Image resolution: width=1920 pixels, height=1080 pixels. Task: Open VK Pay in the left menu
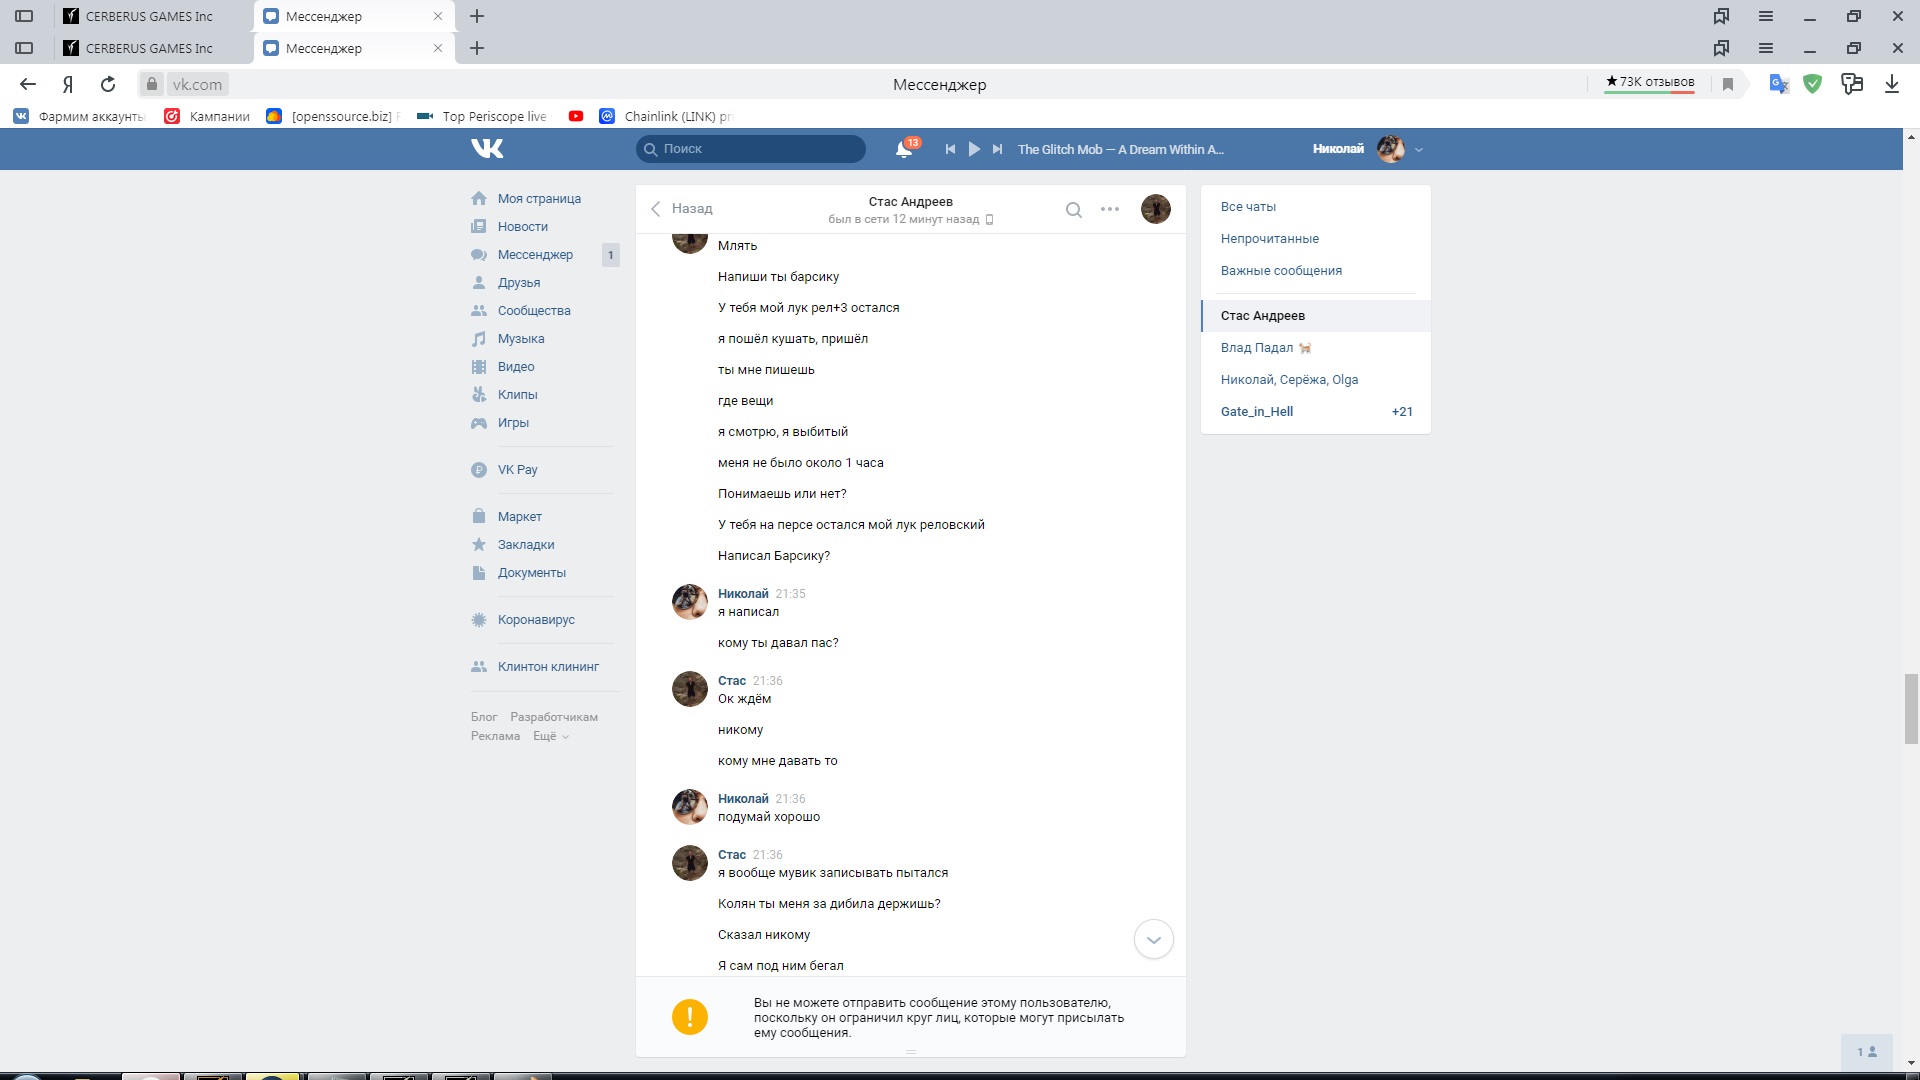pyautogui.click(x=517, y=469)
